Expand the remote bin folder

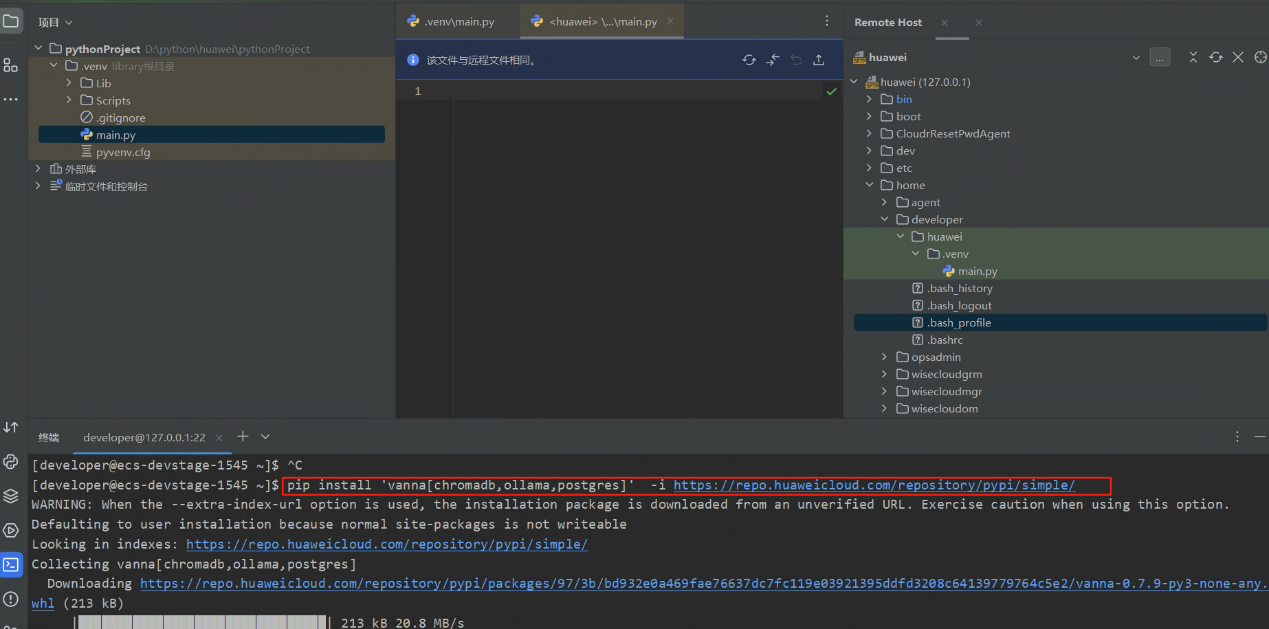click(x=870, y=99)
